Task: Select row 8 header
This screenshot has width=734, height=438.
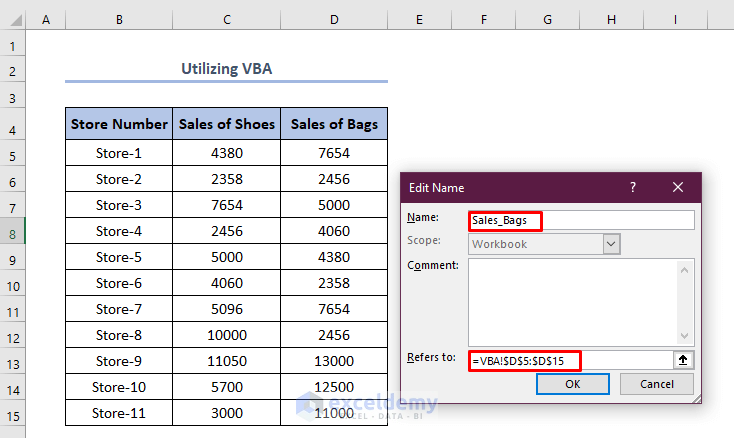Action: click(13, 231)
